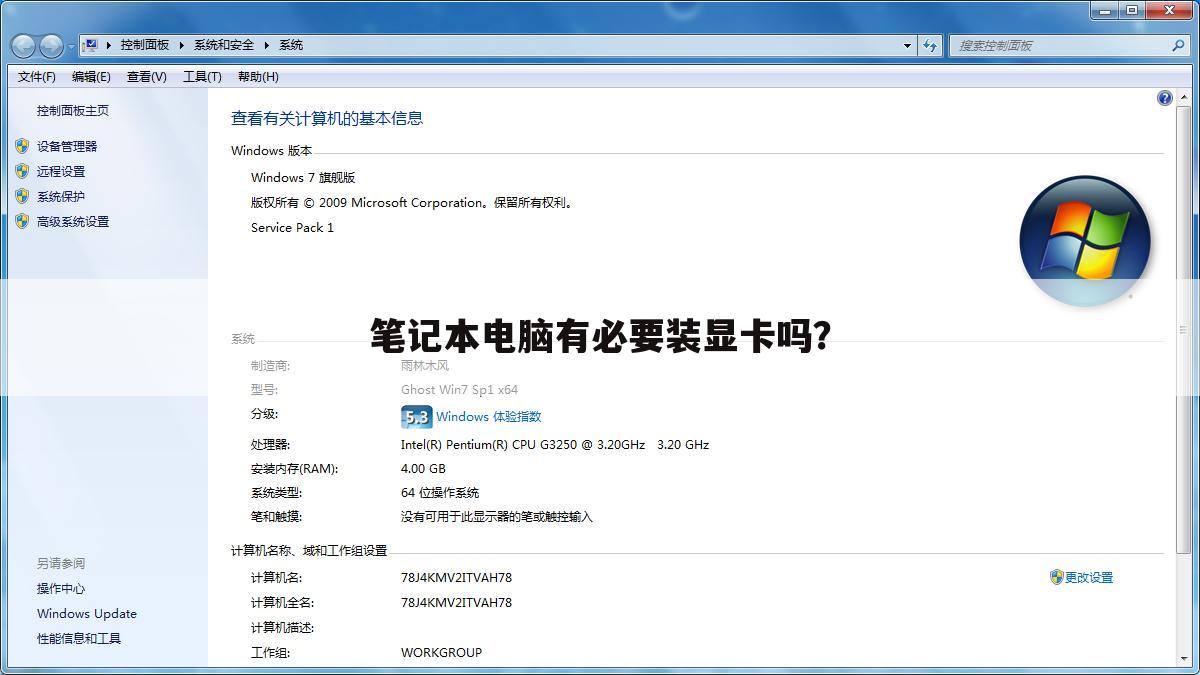1200x675 pixels.
Task: Open 远程设置 in sidebar
Action: pos(61,171)
